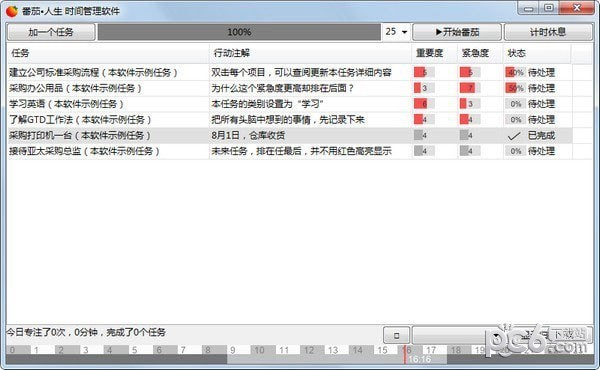This screenshot has height=370, width=600.
Task: Click hour 12 on bottom timeline
Action: coord(308,350)
